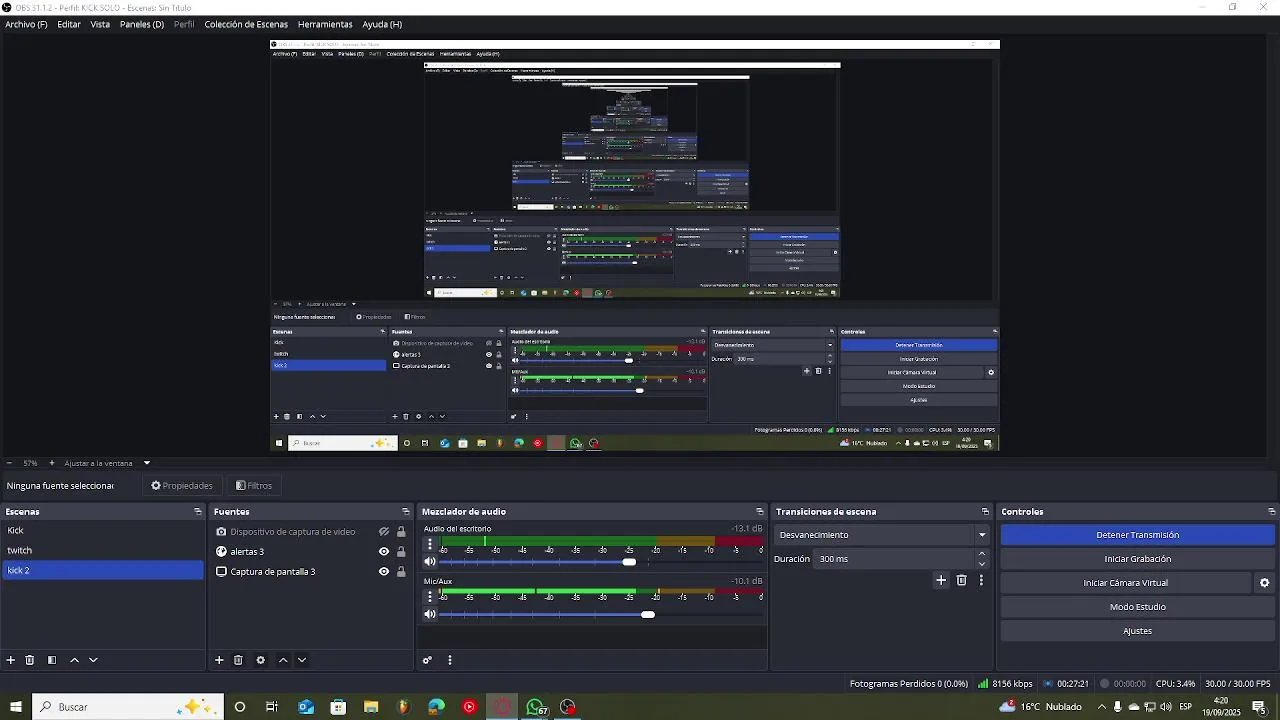Delete selected source trash icon in Fuentes
Viewport: 1280px width, 720px height.
238,660
